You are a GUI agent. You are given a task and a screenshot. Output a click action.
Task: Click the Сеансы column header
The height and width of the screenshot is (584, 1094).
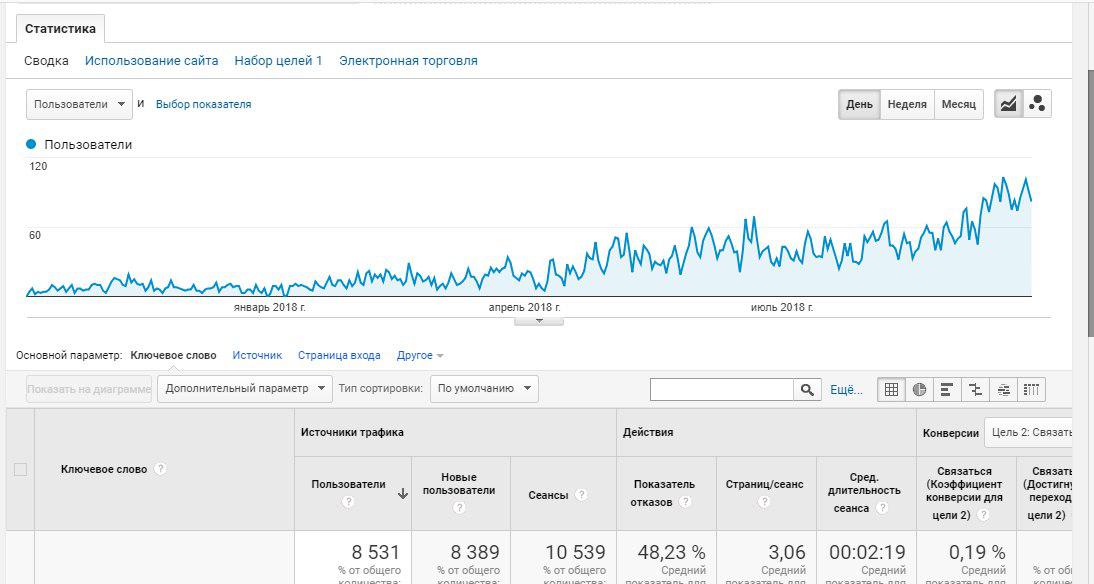tap(548, 495)
